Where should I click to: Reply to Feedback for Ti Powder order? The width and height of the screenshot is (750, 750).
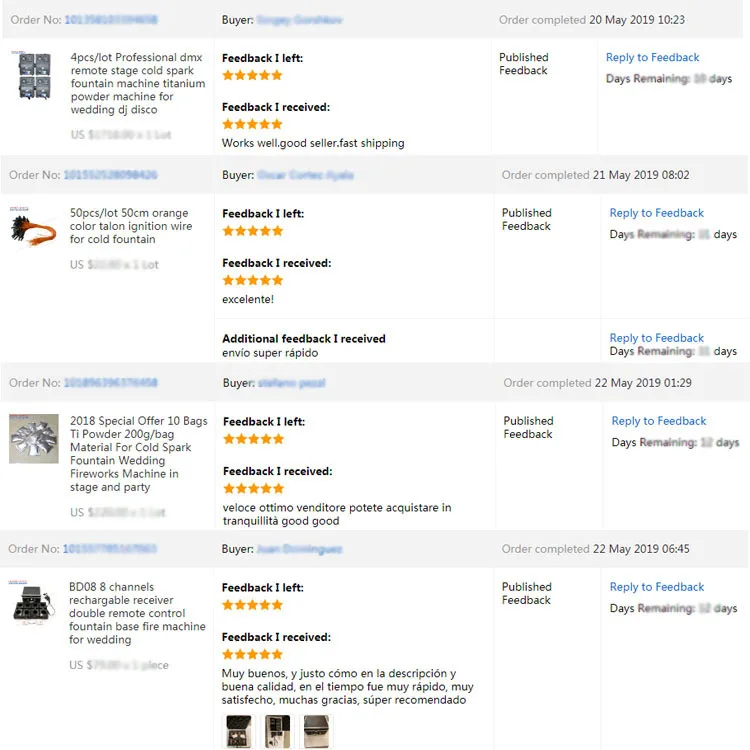pyautogui.click(x=658, y=421)
